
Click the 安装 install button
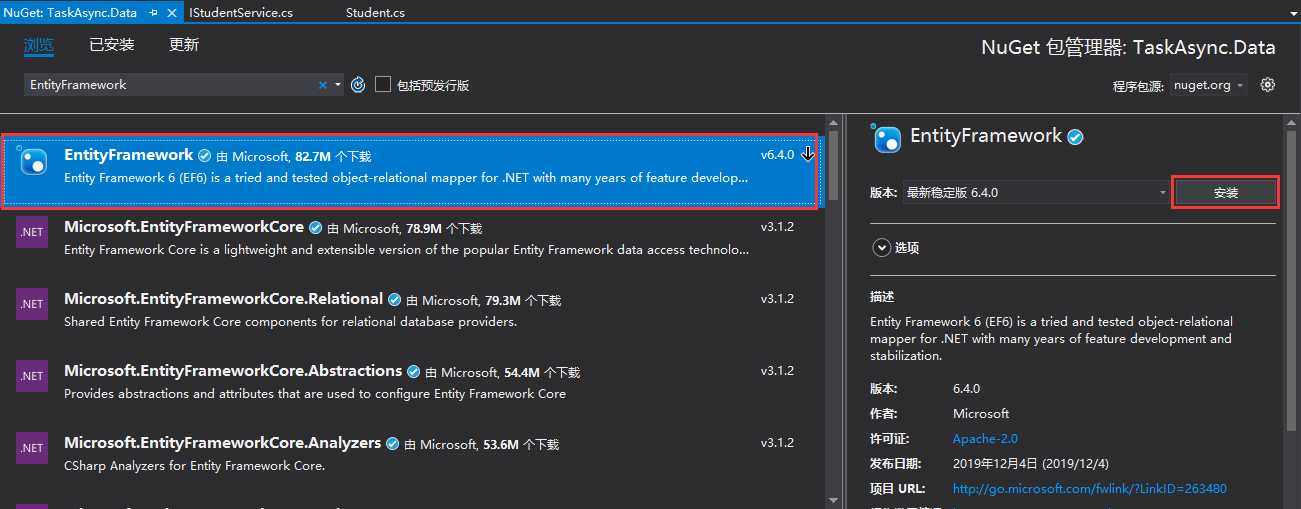click(1225, 192)
